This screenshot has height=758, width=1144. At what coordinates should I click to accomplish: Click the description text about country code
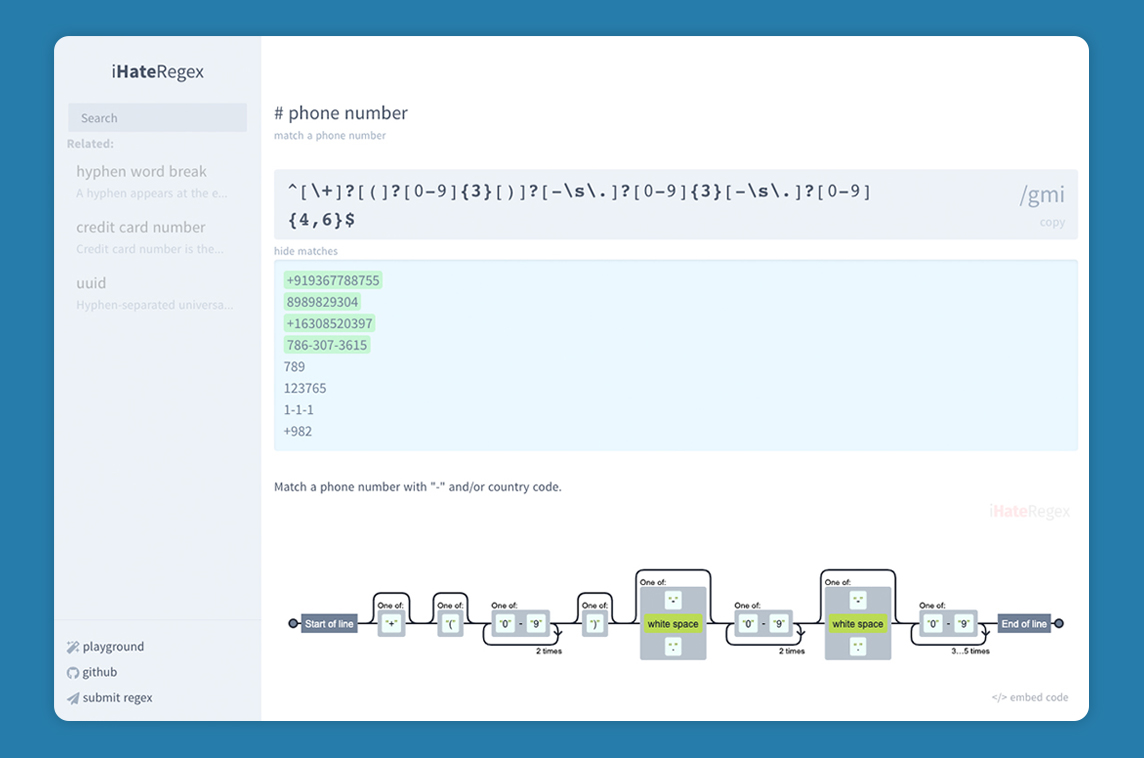(x=418, y=487)
